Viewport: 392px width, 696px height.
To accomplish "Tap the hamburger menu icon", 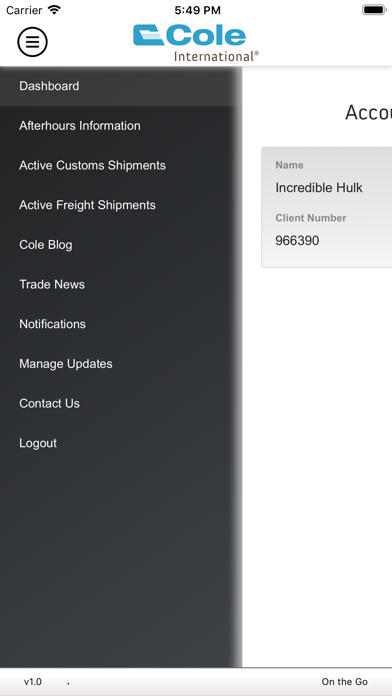I will [x=32, y=42].
